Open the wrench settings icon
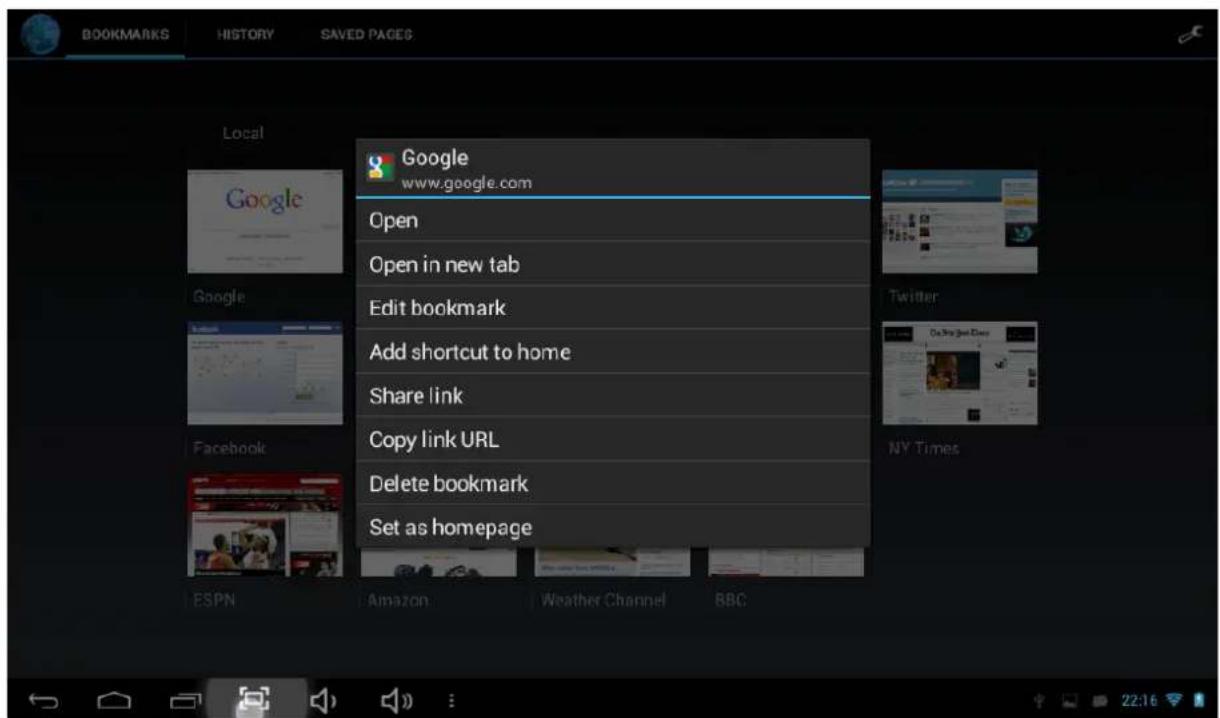Image resolution: width=1220 pixels, height=718 pixels. point(1189,33)
